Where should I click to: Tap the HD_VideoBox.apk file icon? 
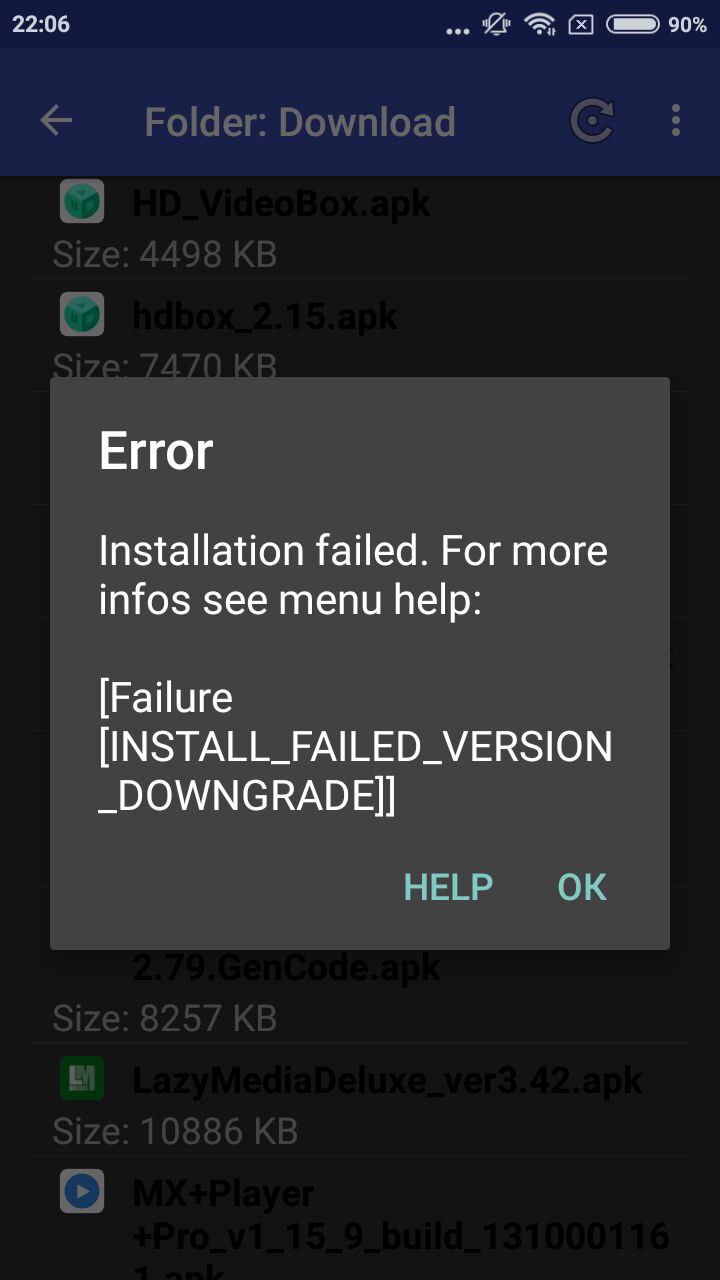82,203
